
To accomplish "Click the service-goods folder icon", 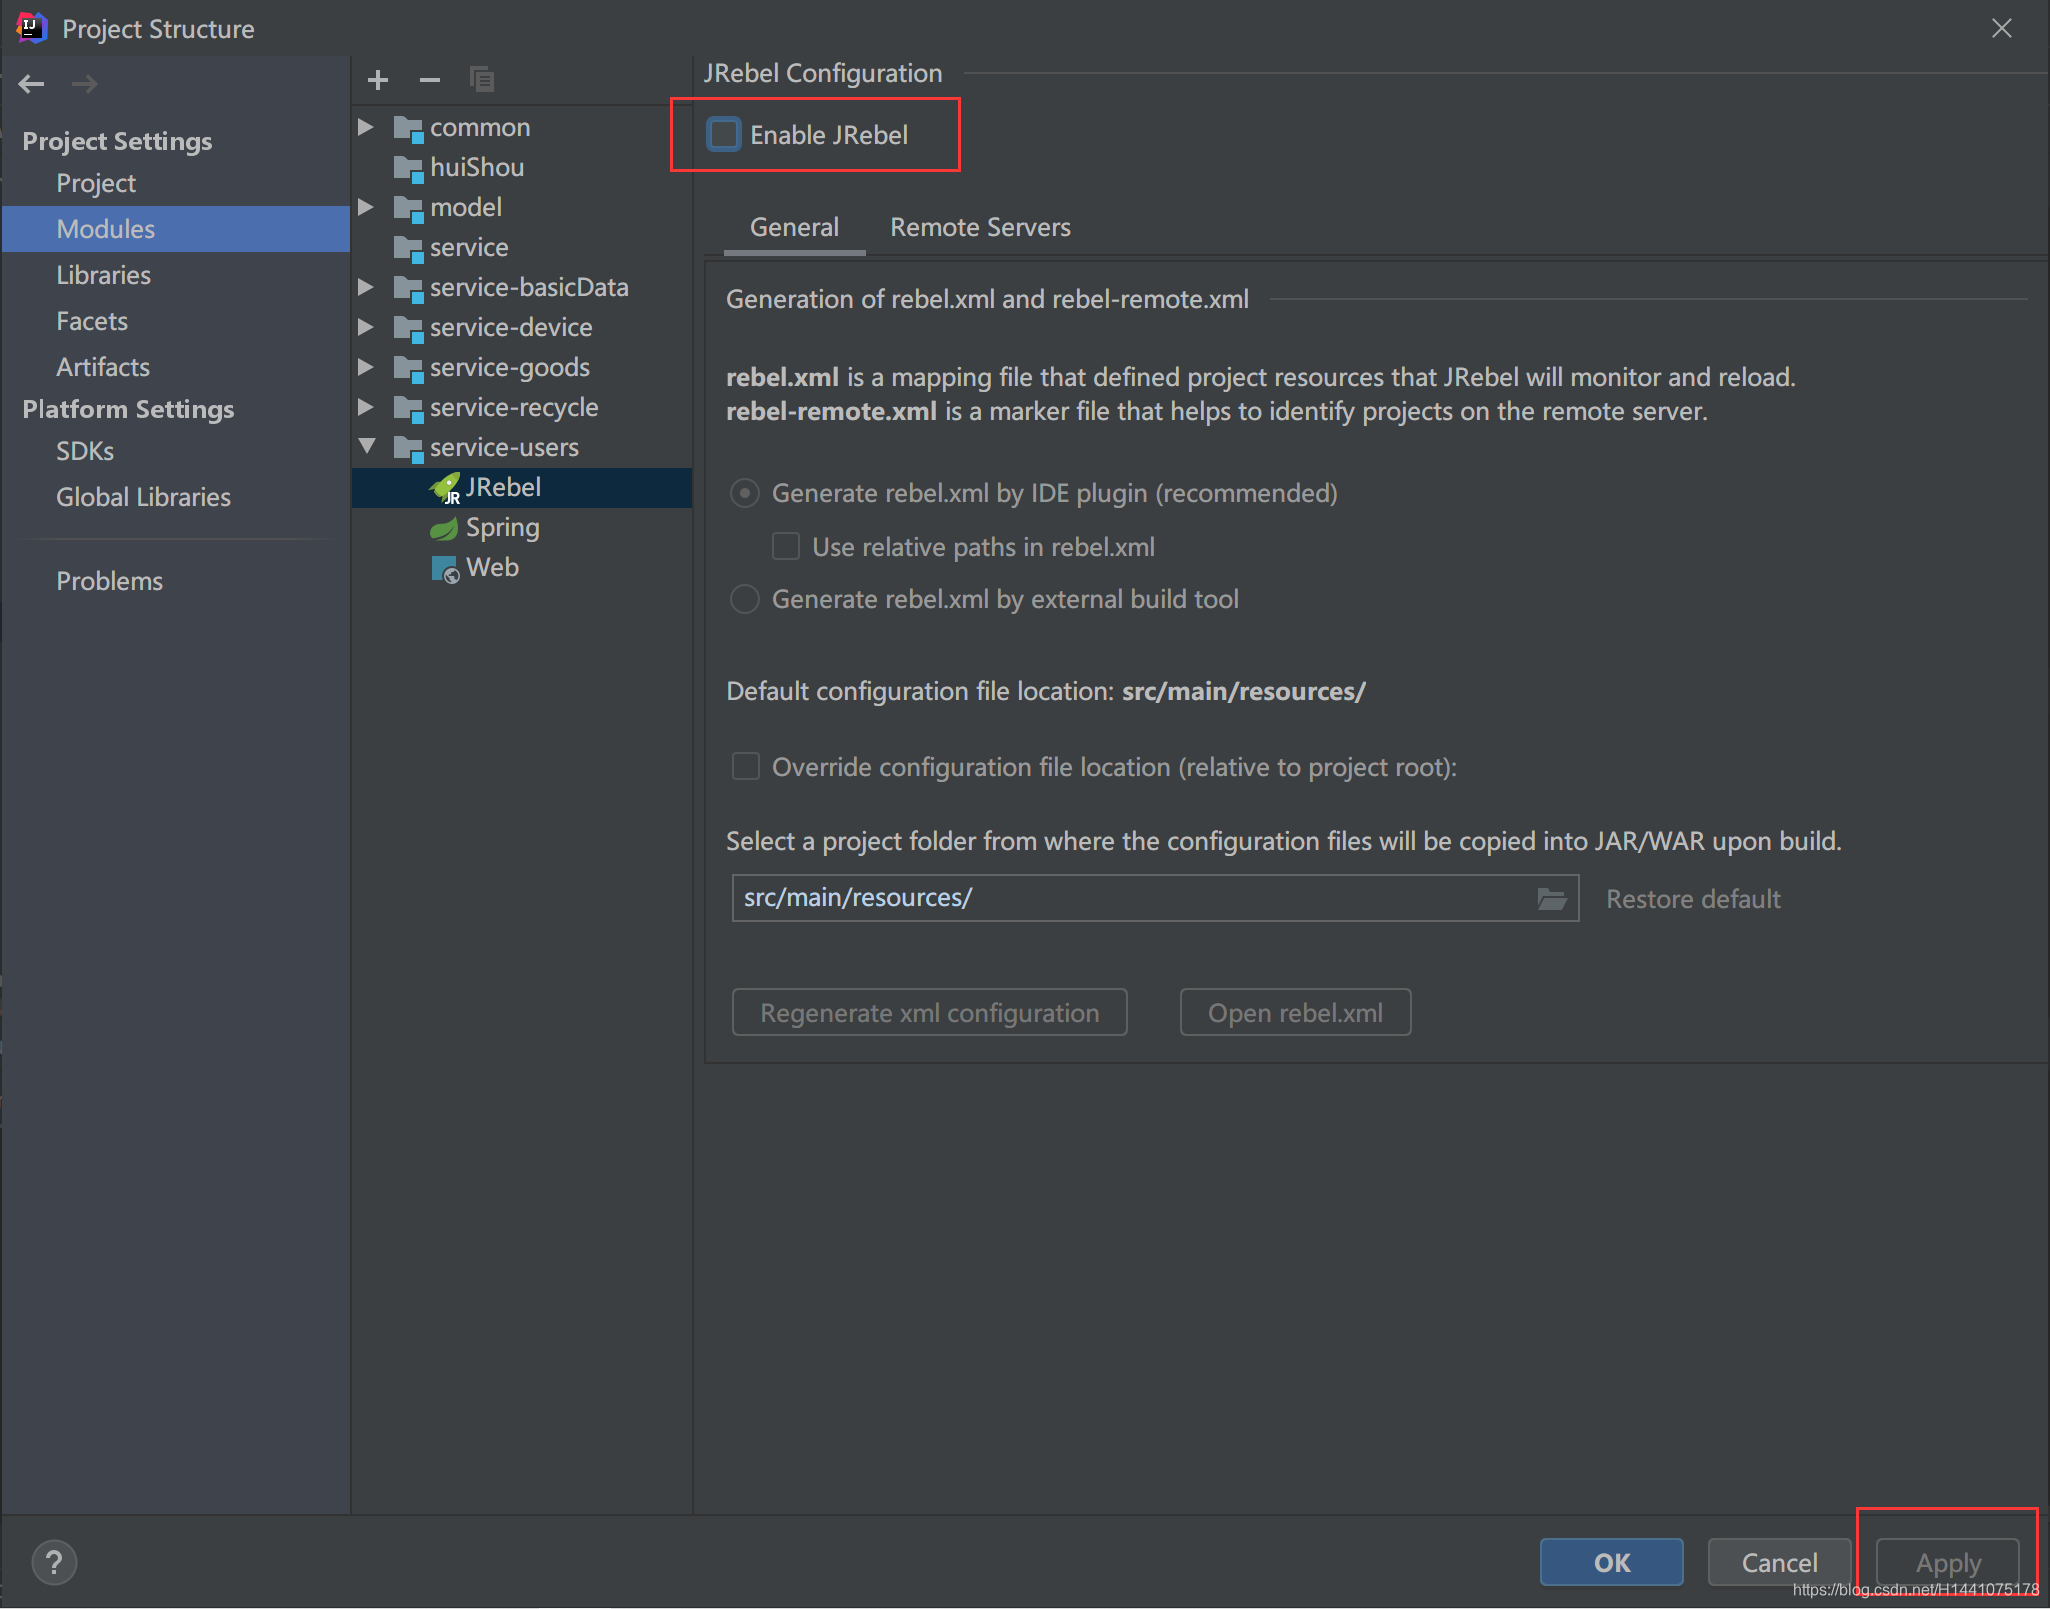I will (408, 369).
